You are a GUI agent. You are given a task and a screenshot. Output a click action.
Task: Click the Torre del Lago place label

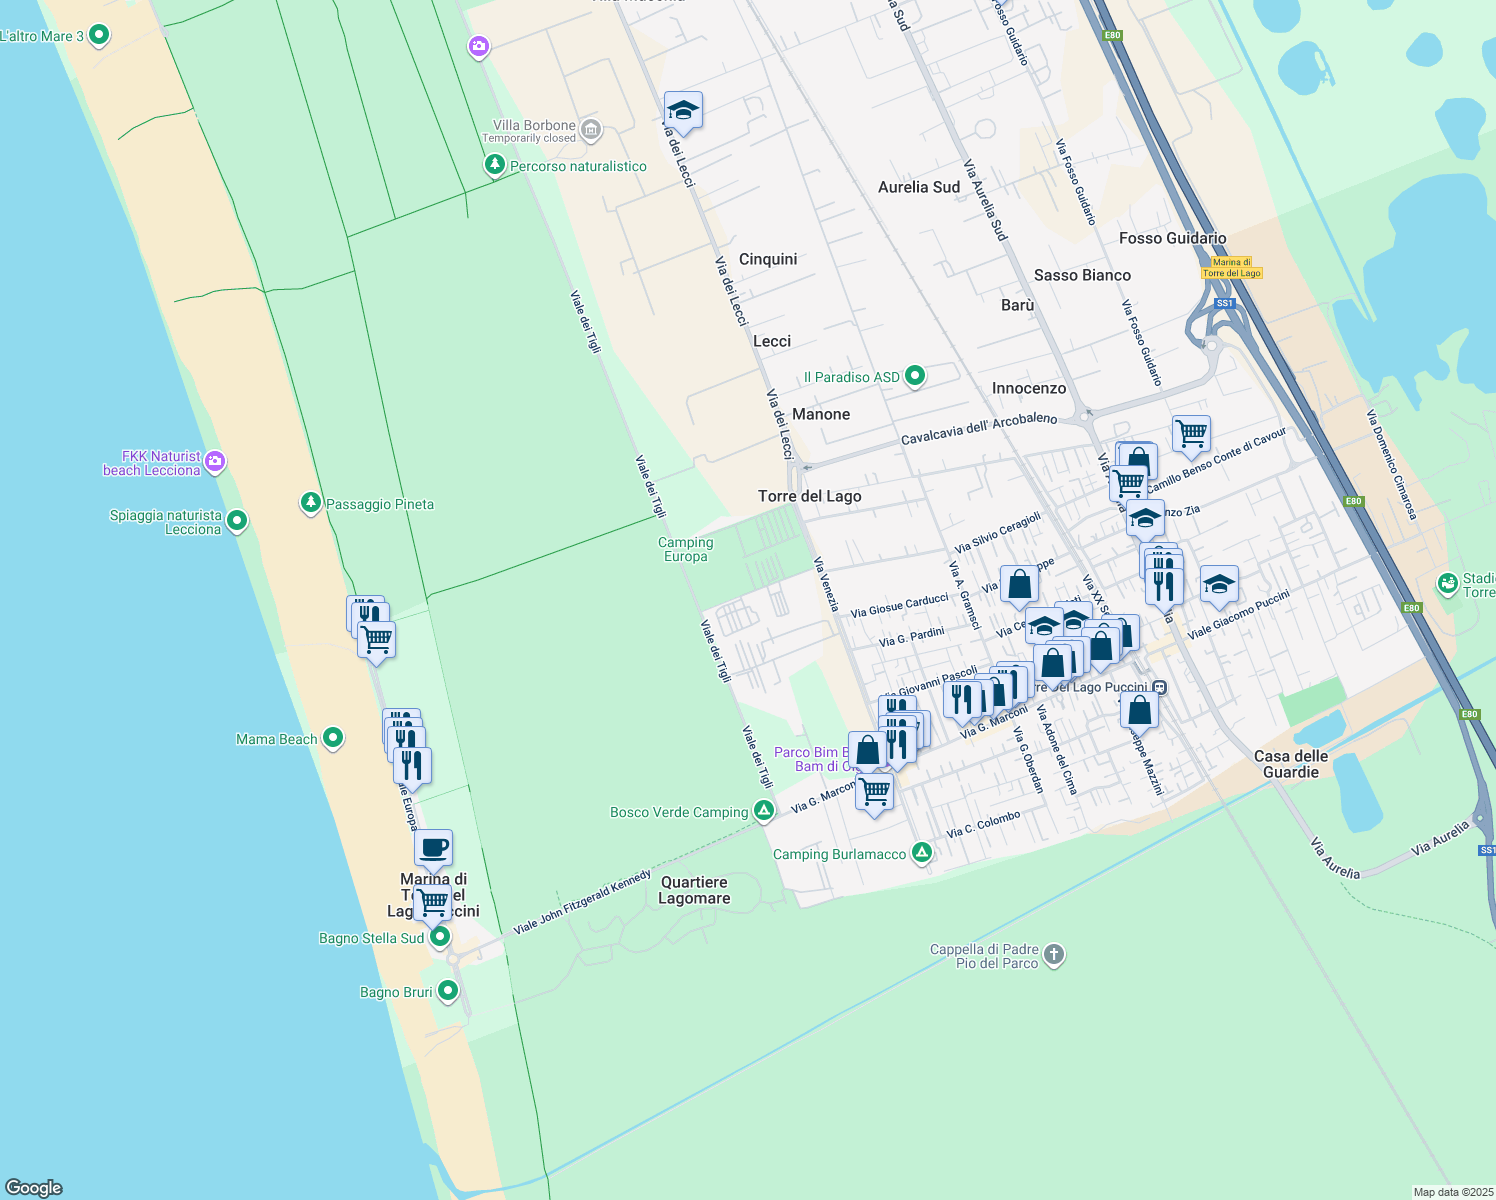click(809, 496)
